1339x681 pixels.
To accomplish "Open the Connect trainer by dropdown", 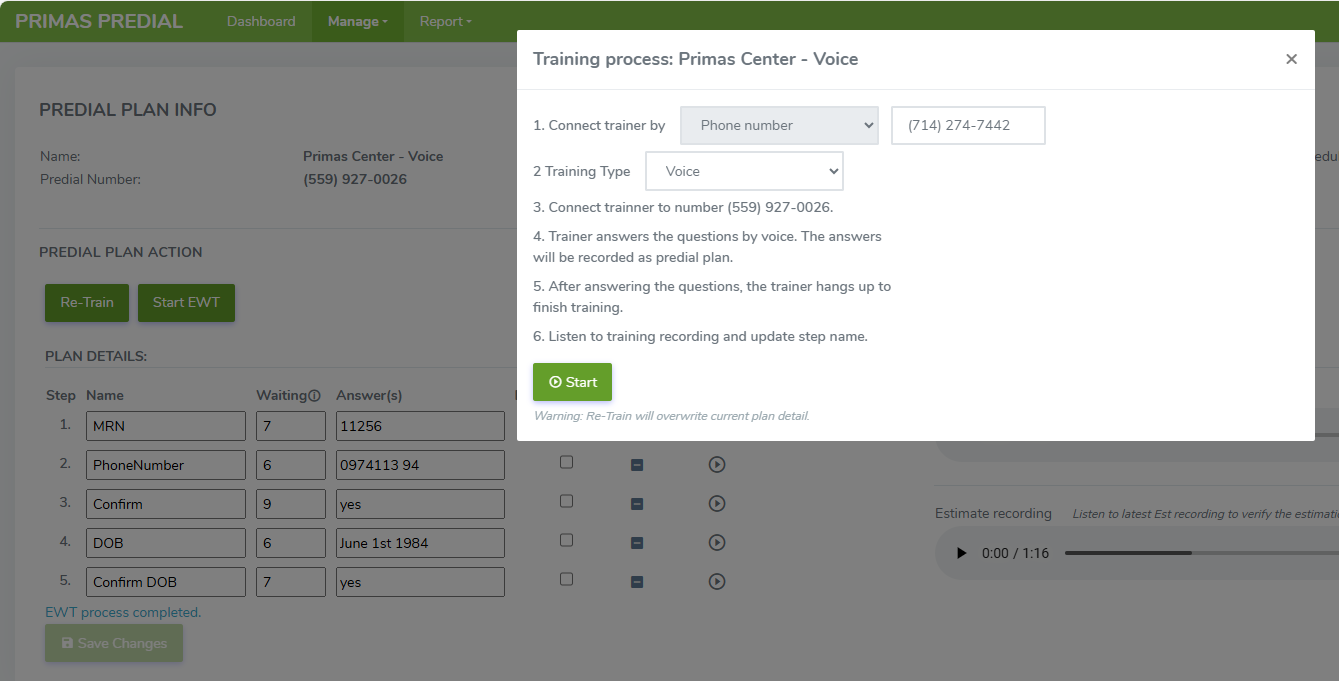I will [x=779, y=126].
